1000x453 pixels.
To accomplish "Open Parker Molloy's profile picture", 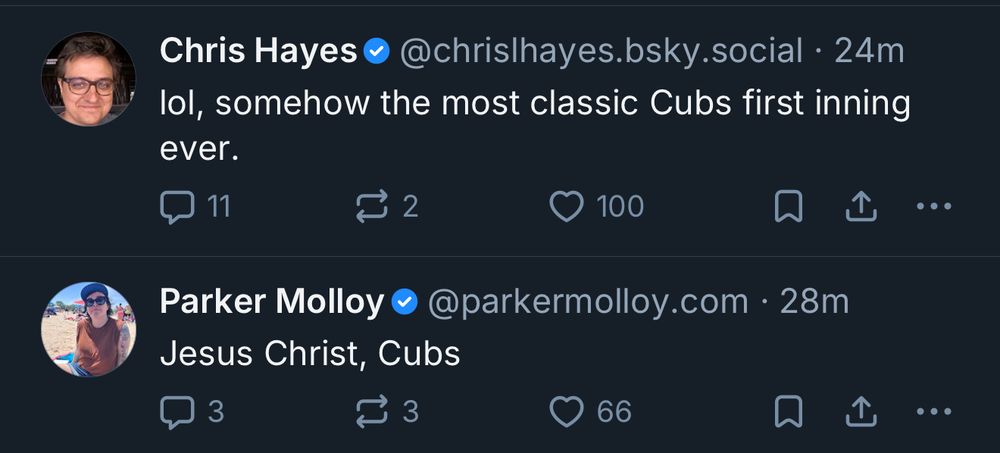I will [88, 329].
